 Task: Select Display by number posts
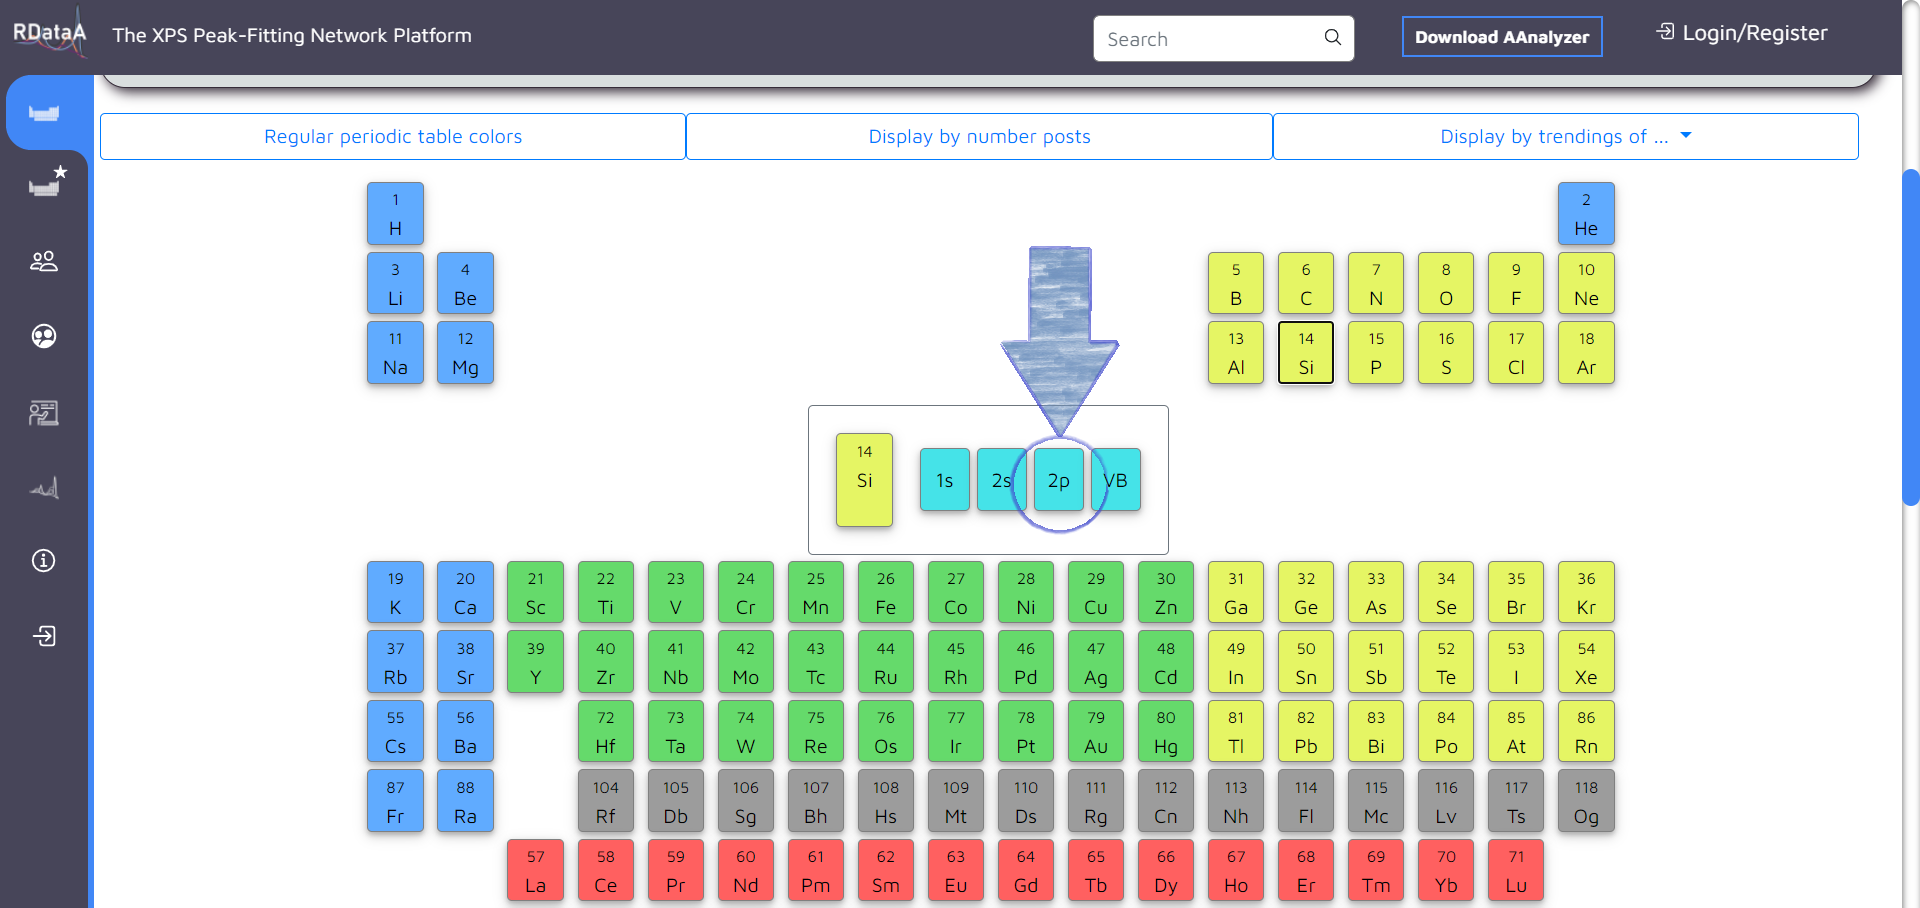point(979,137)
